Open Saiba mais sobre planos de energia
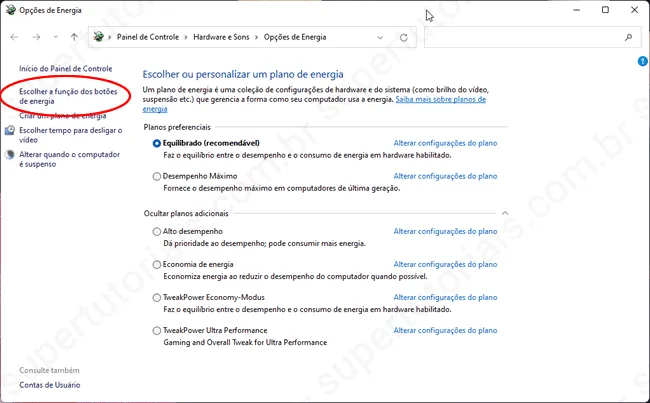Screen dimensions: 650x403 point(440,100)
